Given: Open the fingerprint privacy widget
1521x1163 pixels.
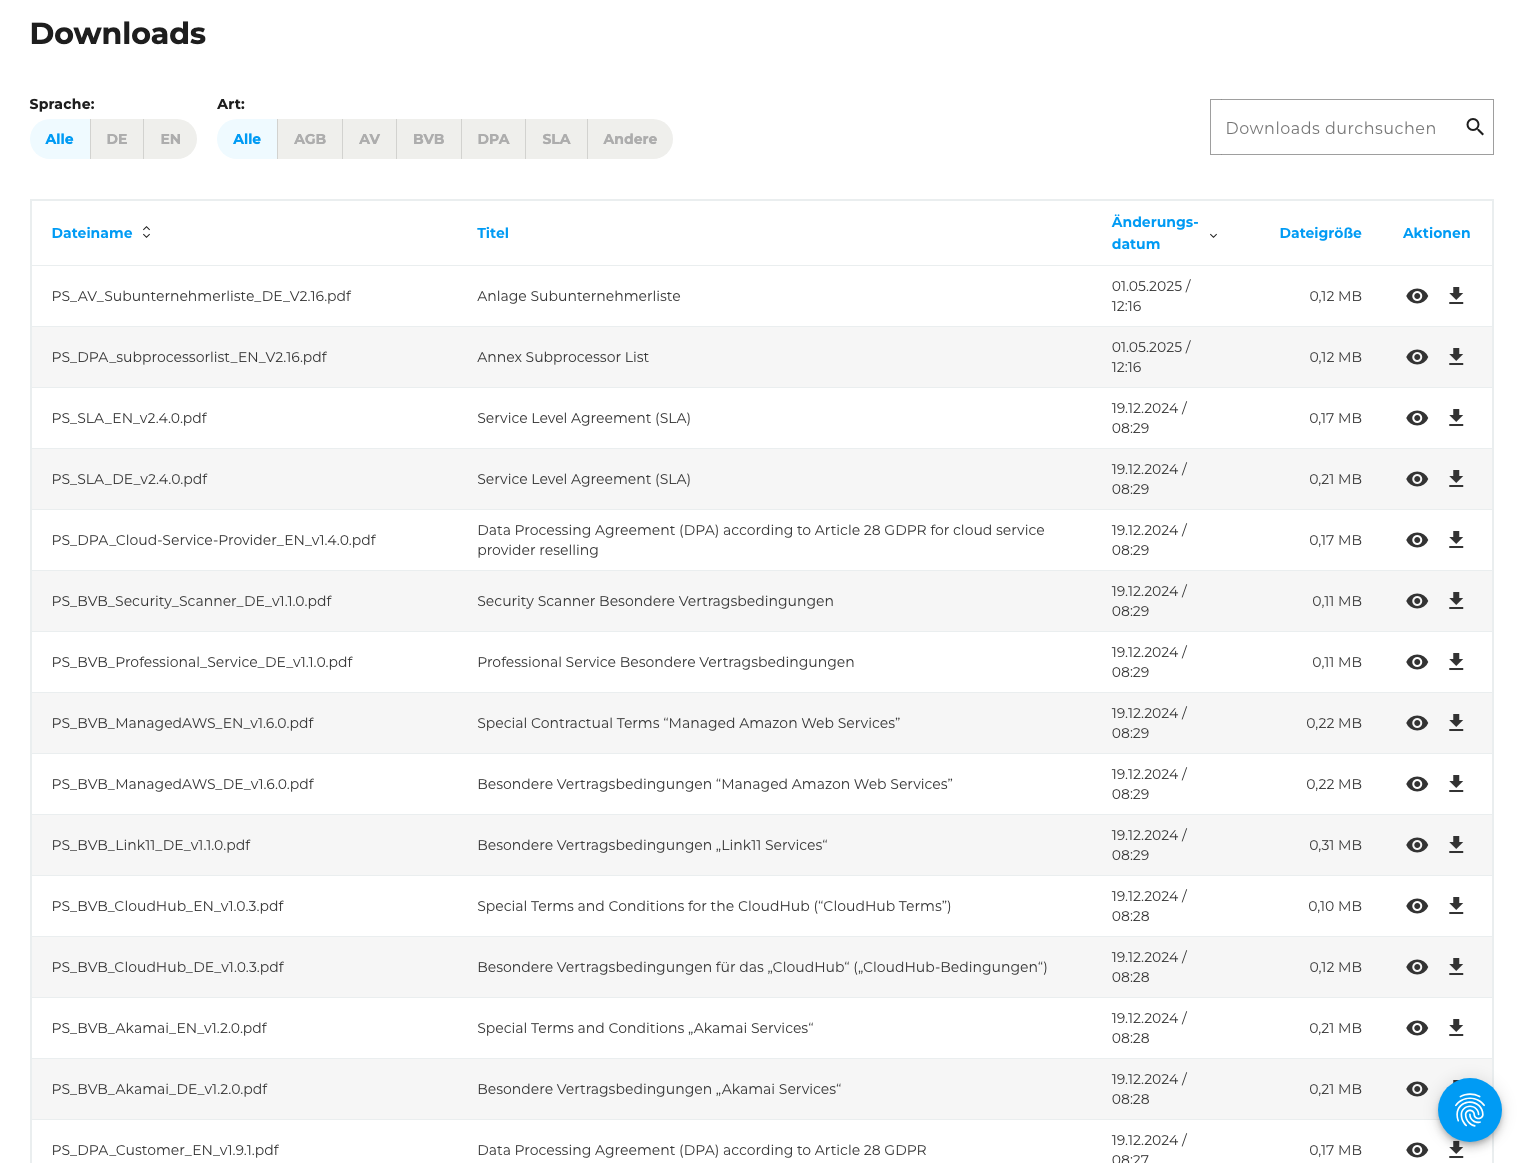Looking at the screenshot, I should (x=1469, y=1110).
